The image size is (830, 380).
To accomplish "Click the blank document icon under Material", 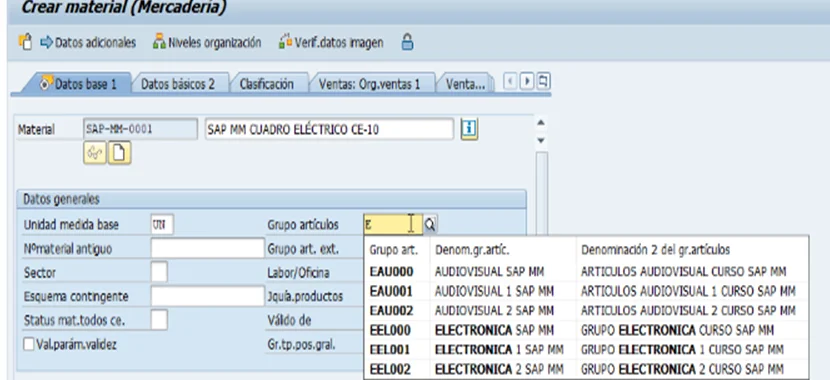I will [120, 153].
